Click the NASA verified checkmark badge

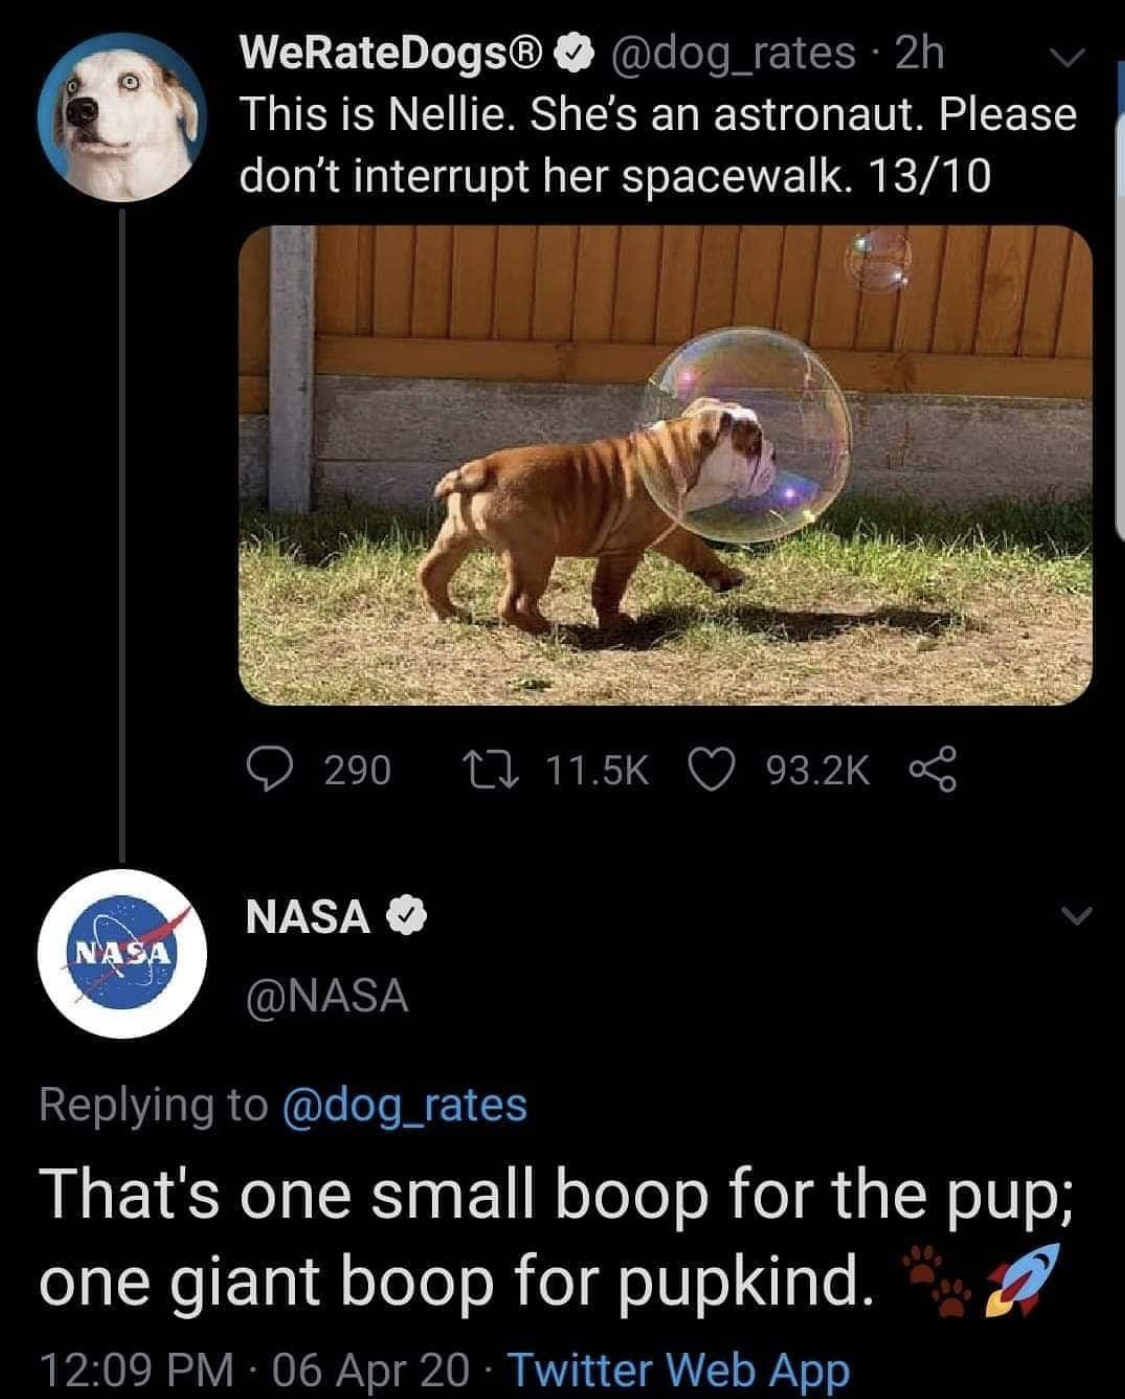tap(407, 916)
